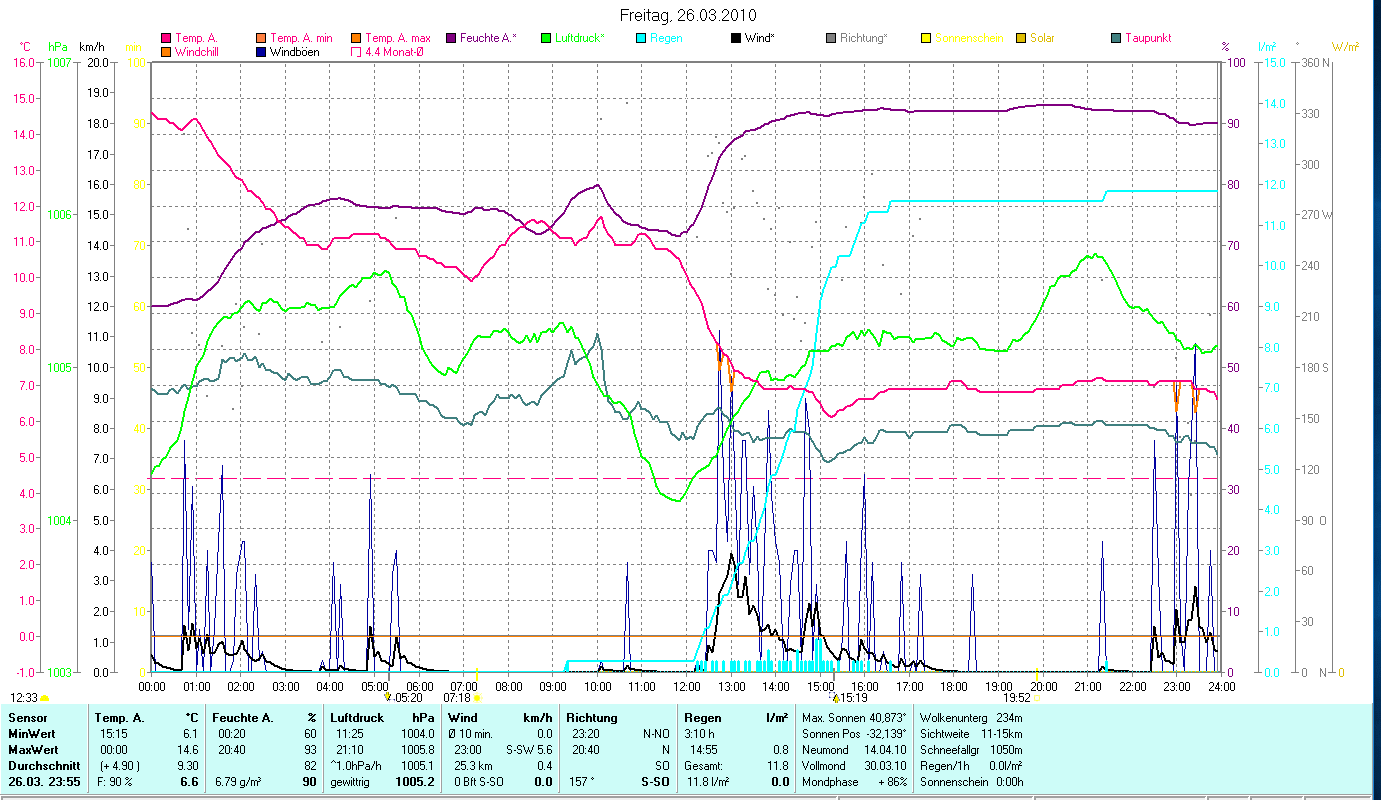Click the sun icon beside 12:33
The height and width of the screenshot is (800, 1381).
pyautogui.click(x=44, y=698)
